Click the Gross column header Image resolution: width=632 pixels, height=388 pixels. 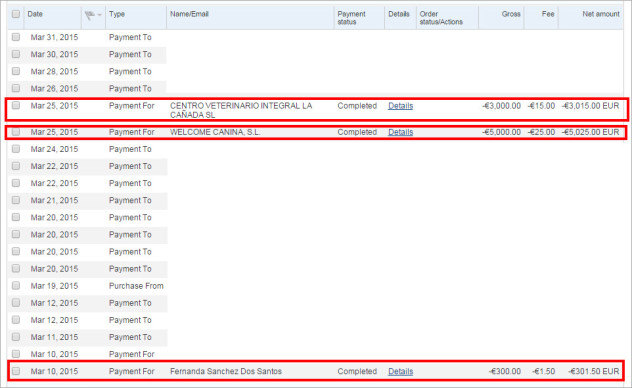tap(511, 14)
